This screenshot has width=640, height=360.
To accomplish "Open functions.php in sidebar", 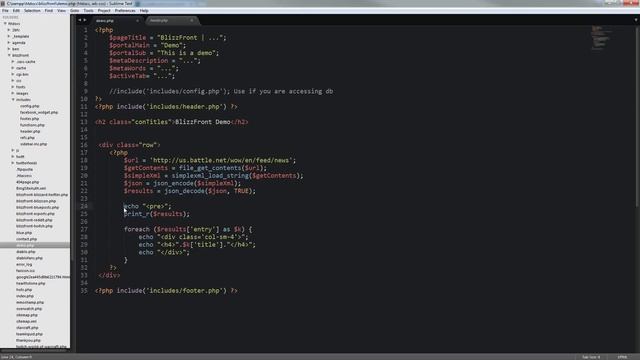I will (32, 125).
